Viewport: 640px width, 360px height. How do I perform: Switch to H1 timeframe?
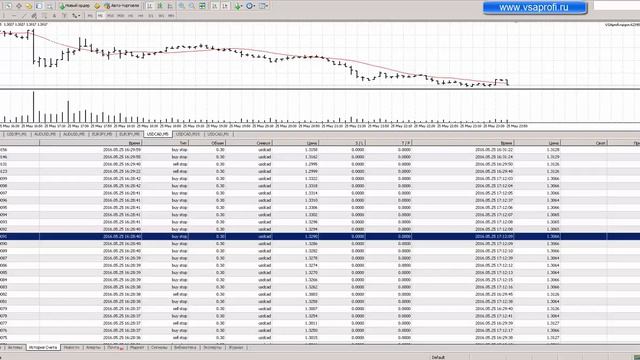[131, 16]
